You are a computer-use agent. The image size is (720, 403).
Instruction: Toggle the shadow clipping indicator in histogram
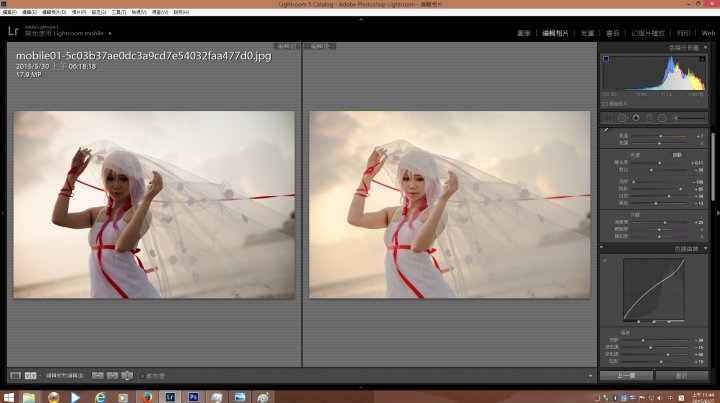click(x=606, y=59)
